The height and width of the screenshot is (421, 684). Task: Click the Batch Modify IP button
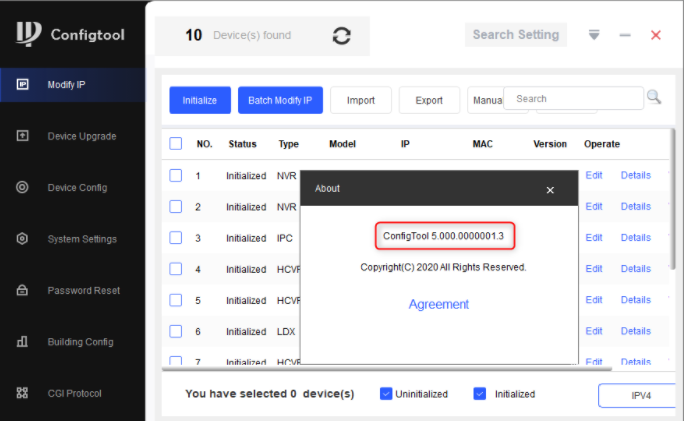[280, 100]
